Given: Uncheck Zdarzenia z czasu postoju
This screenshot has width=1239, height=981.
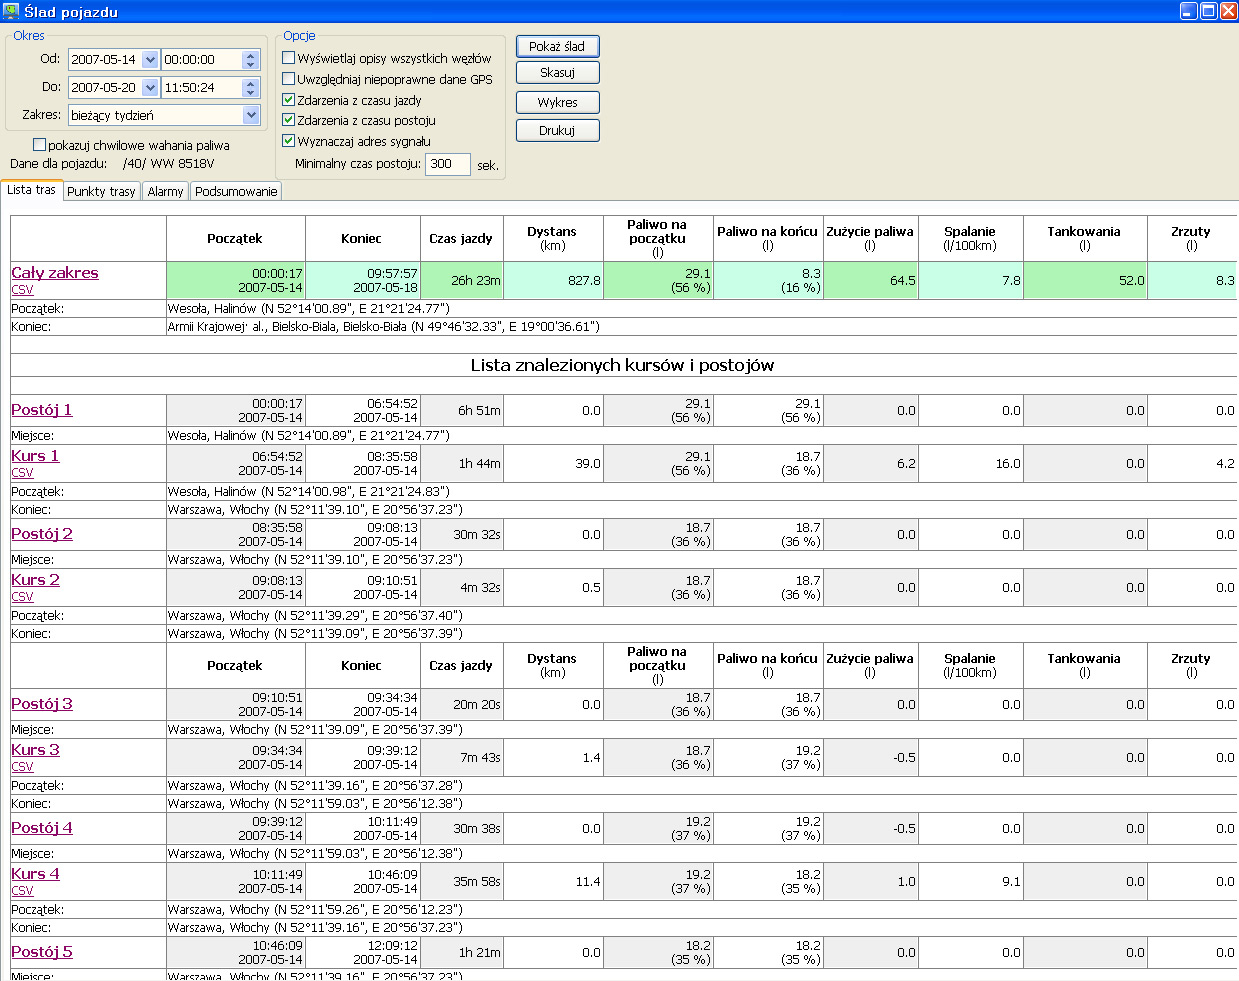Looking at the screenshot, I should pos(289,120).
